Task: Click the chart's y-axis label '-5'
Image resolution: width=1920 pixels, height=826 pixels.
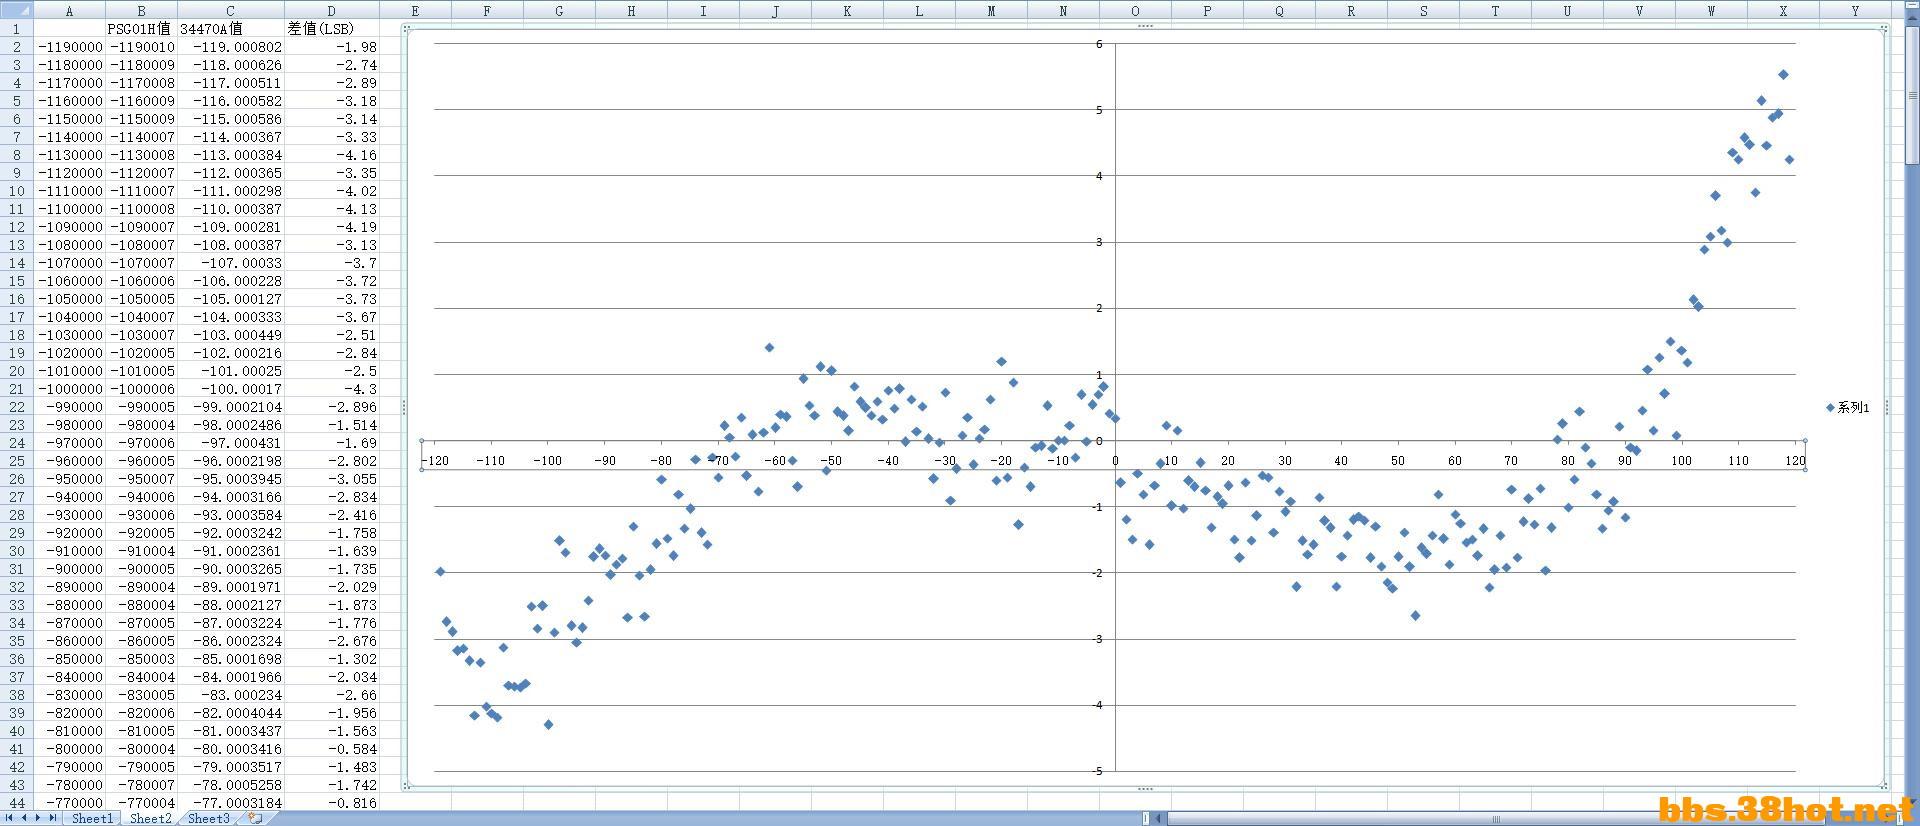Action: [1097, 771]
